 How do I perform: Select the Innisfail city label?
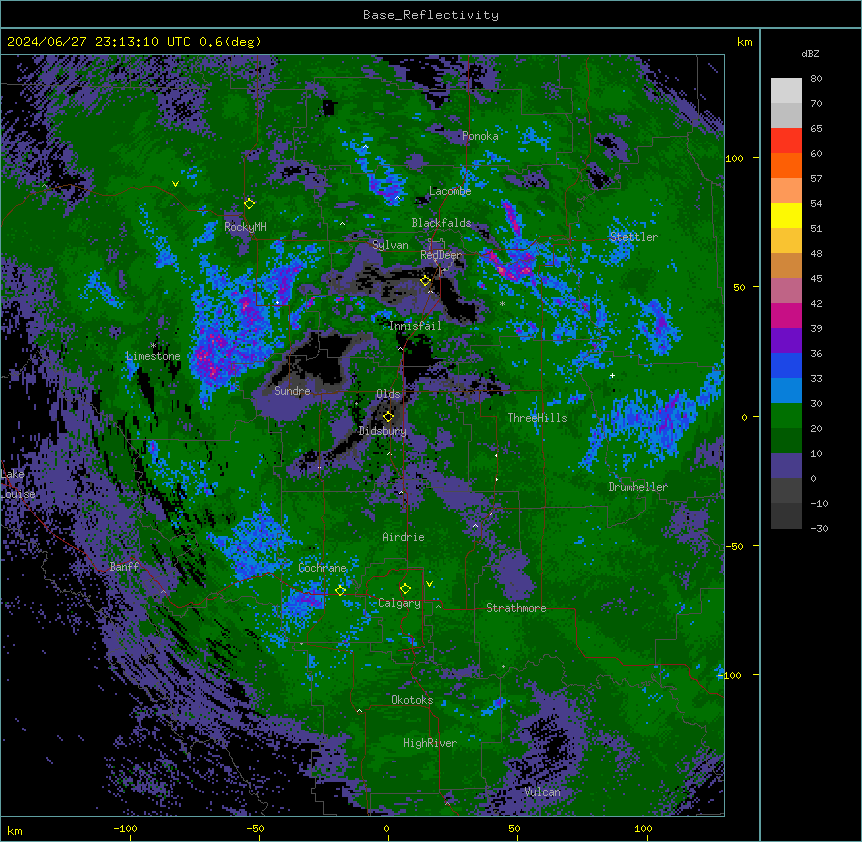coord(415,326)
